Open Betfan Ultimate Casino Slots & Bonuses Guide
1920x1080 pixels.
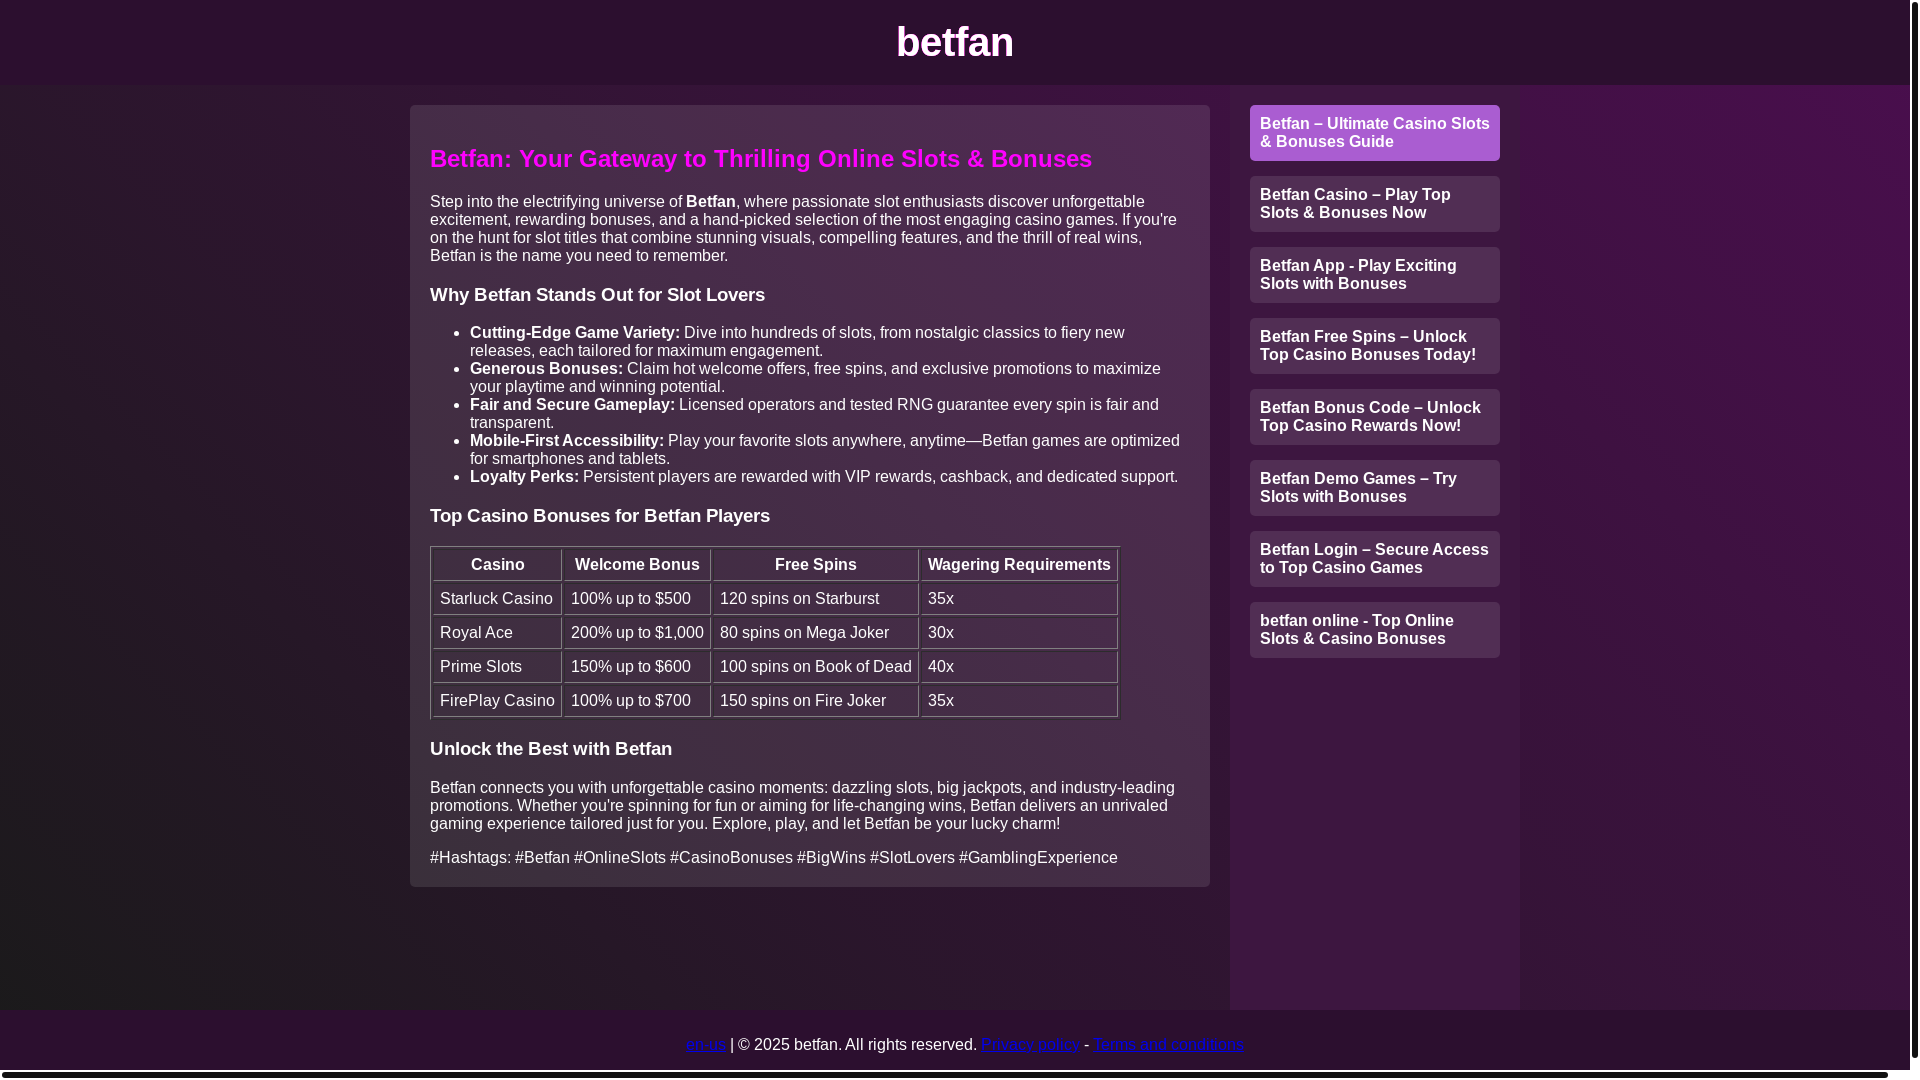click(1374, 133)
